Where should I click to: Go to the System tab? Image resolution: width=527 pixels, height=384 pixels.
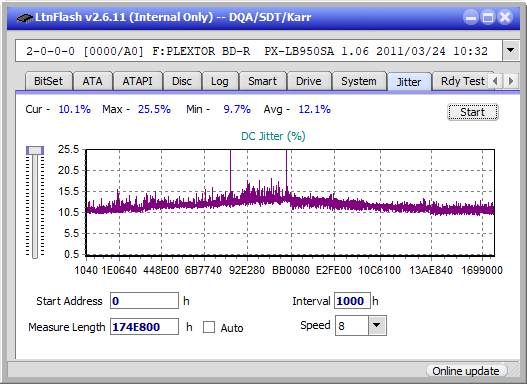pos(359,81)
